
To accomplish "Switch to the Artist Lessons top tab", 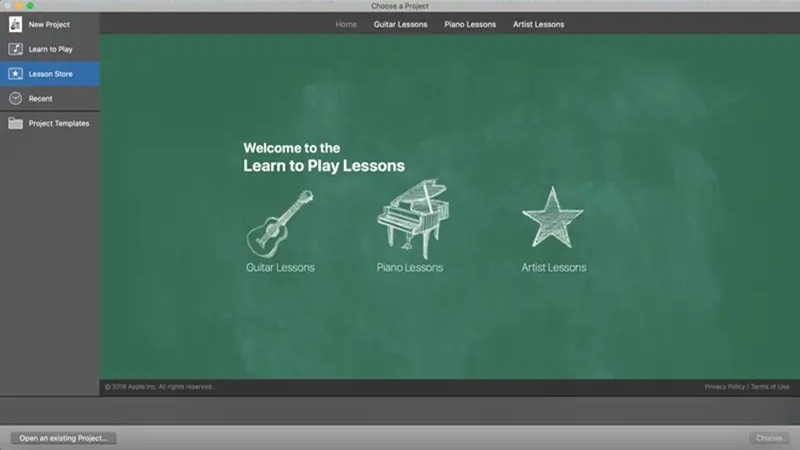I will [538, 24].
